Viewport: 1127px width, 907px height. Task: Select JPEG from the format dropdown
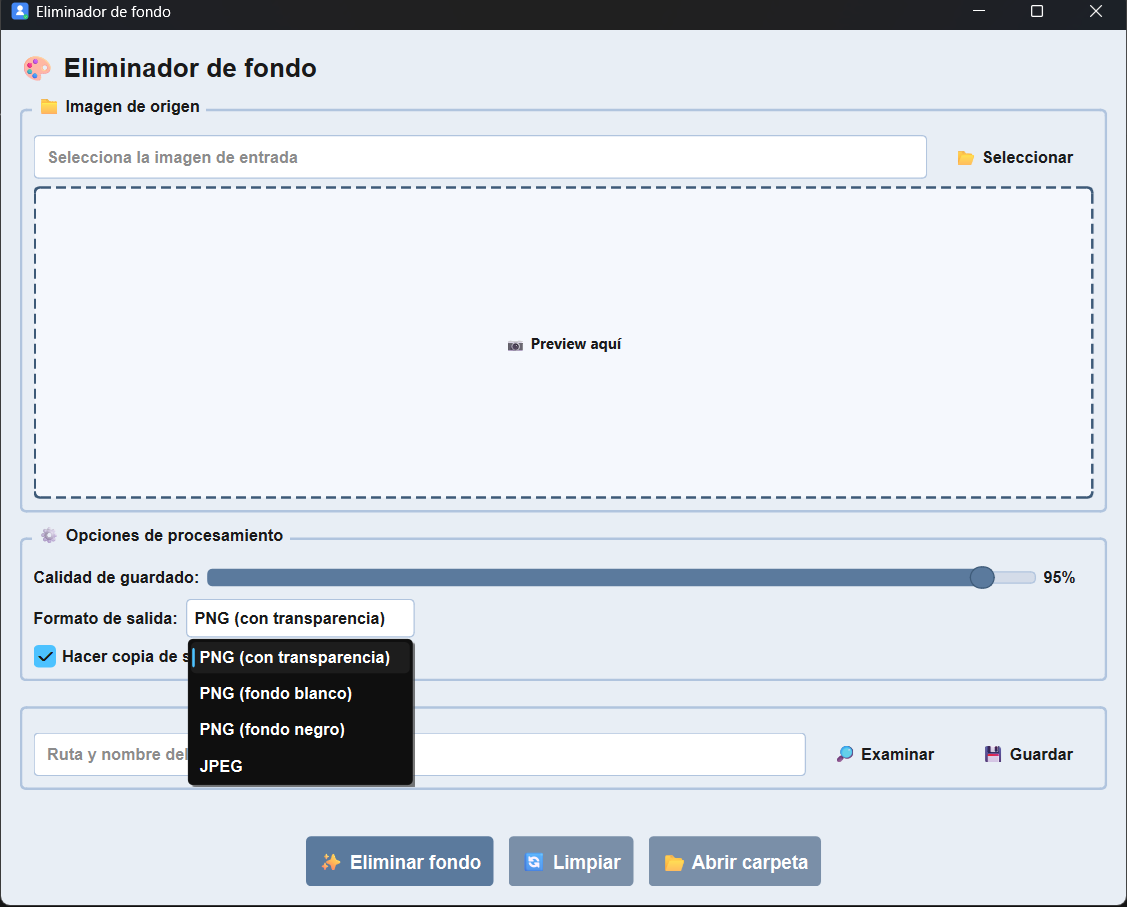(221, 766)
